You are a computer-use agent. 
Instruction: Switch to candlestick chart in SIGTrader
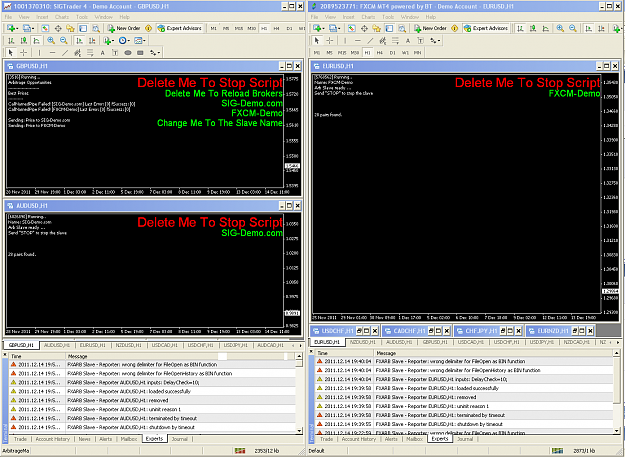click(24, 41)
